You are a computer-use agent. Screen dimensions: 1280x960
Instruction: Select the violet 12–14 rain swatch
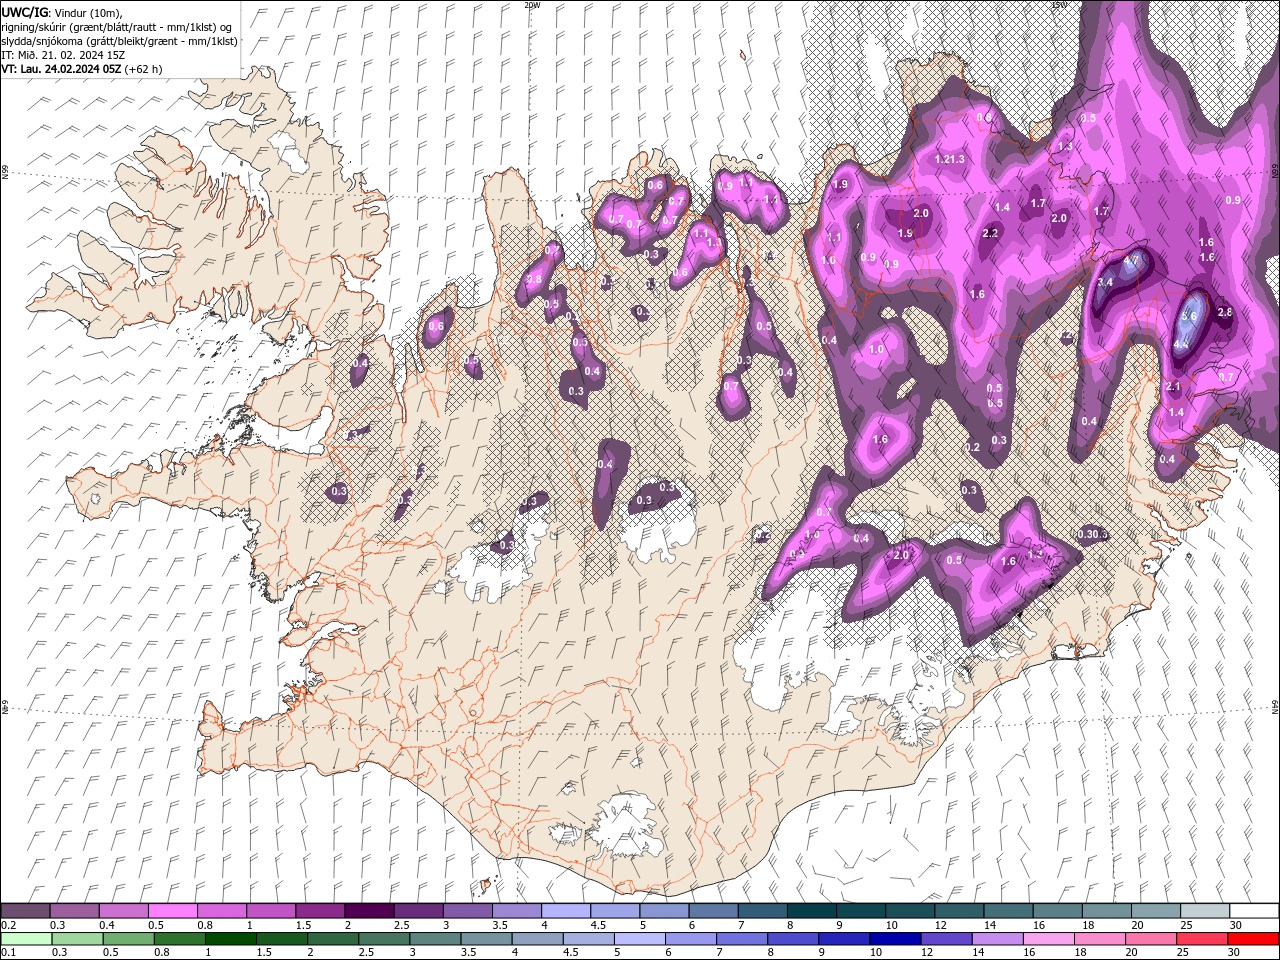946,939
